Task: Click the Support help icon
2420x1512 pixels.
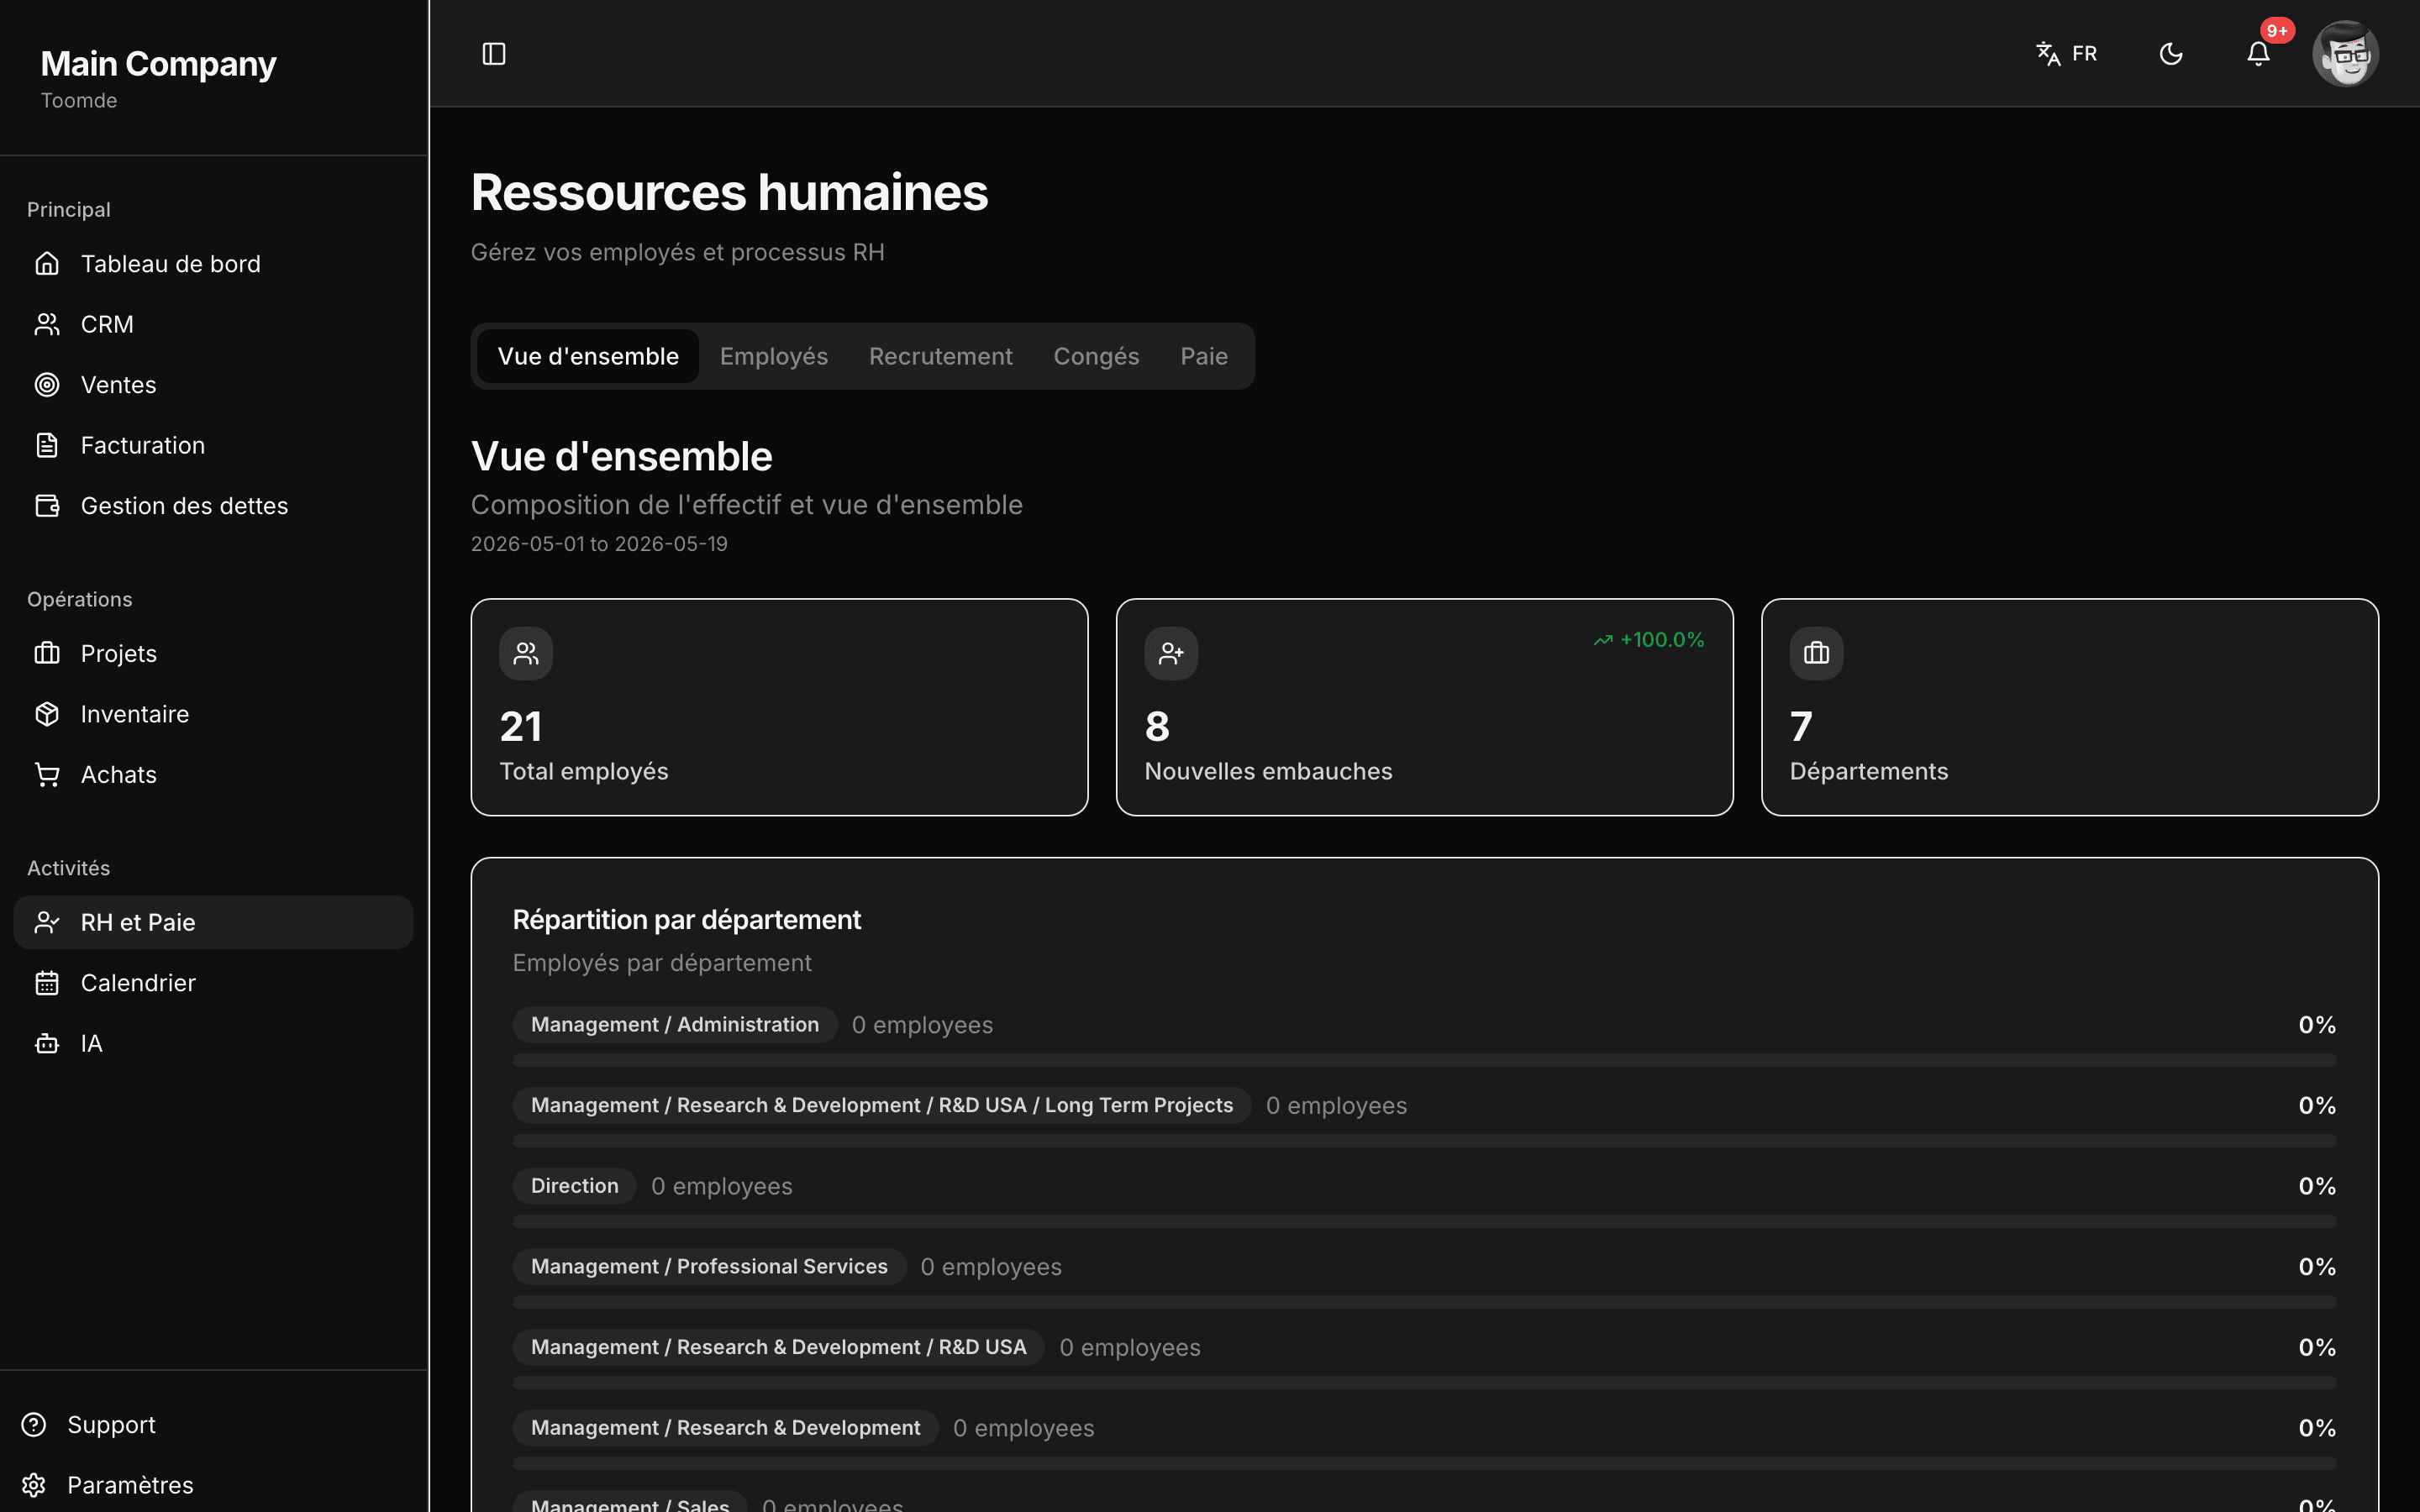Action: 34,1424
